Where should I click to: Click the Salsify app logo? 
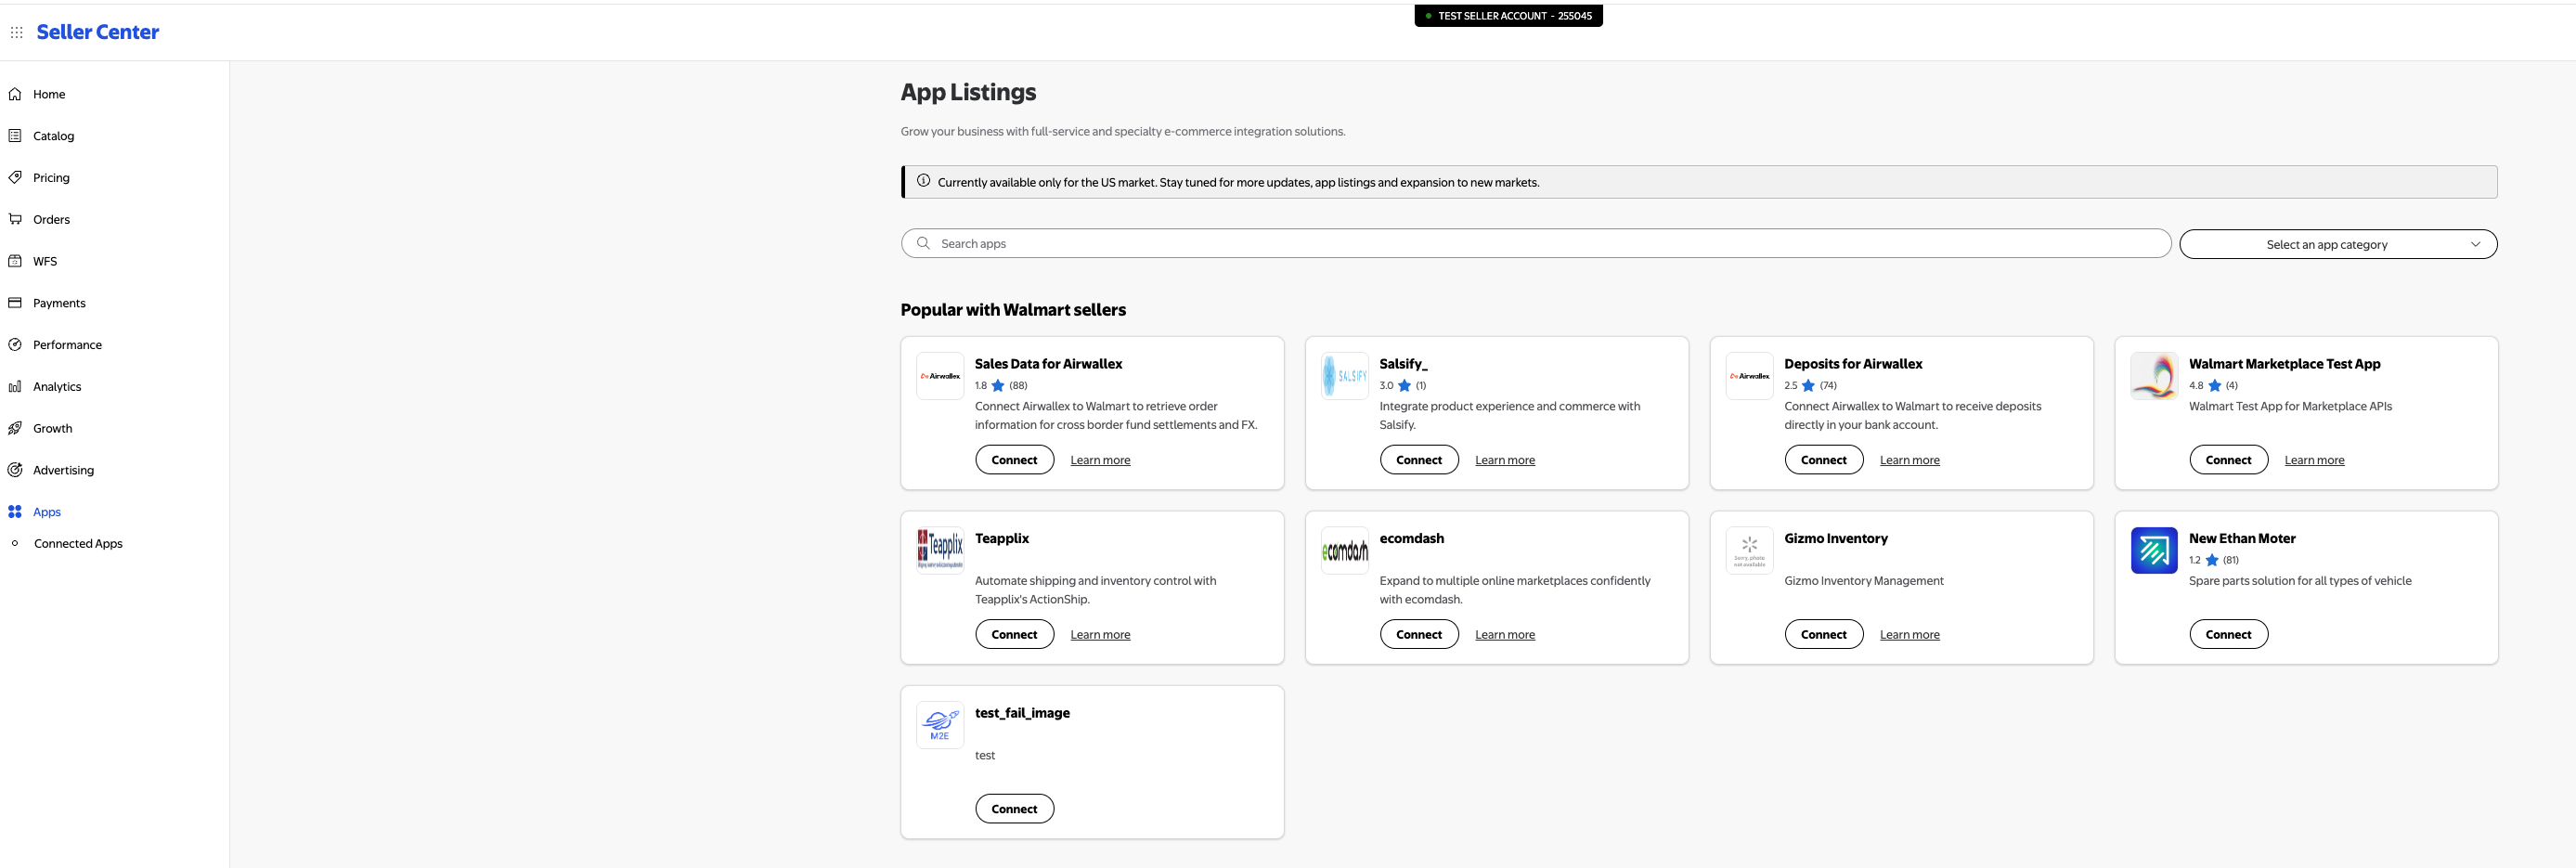[x=1345, y=376]
